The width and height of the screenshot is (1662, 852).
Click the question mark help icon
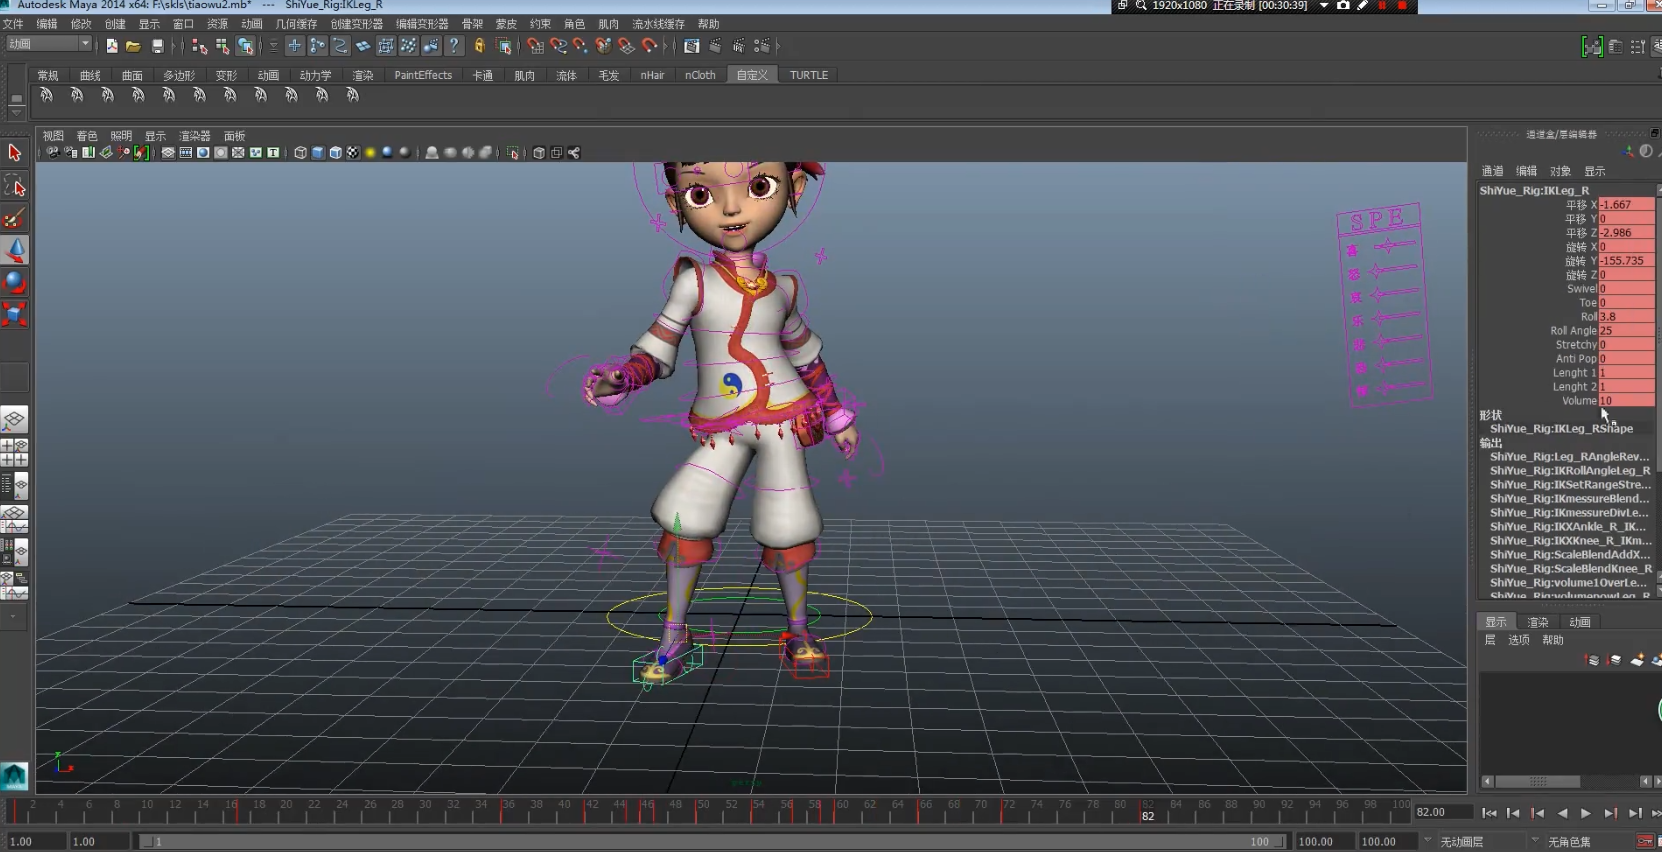click(454, 46)
